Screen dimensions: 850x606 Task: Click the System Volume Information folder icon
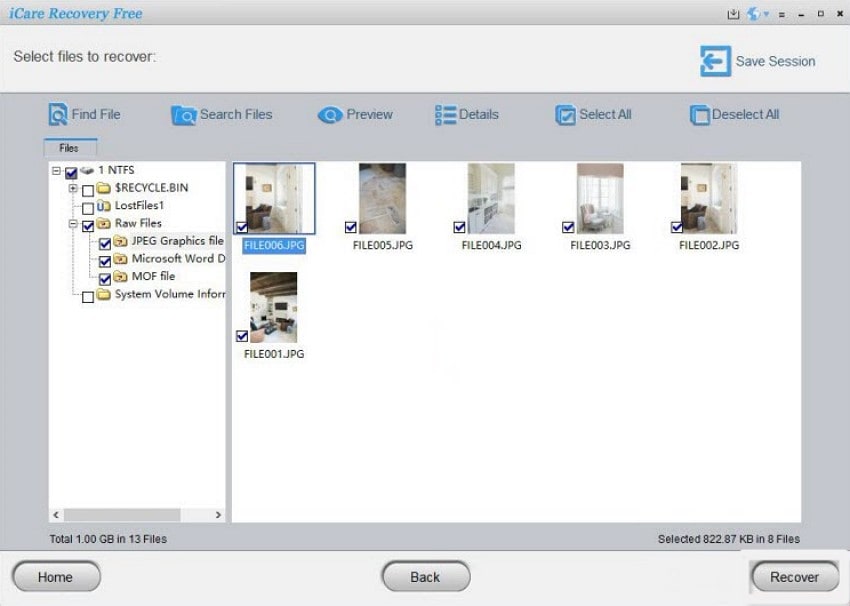104,294
